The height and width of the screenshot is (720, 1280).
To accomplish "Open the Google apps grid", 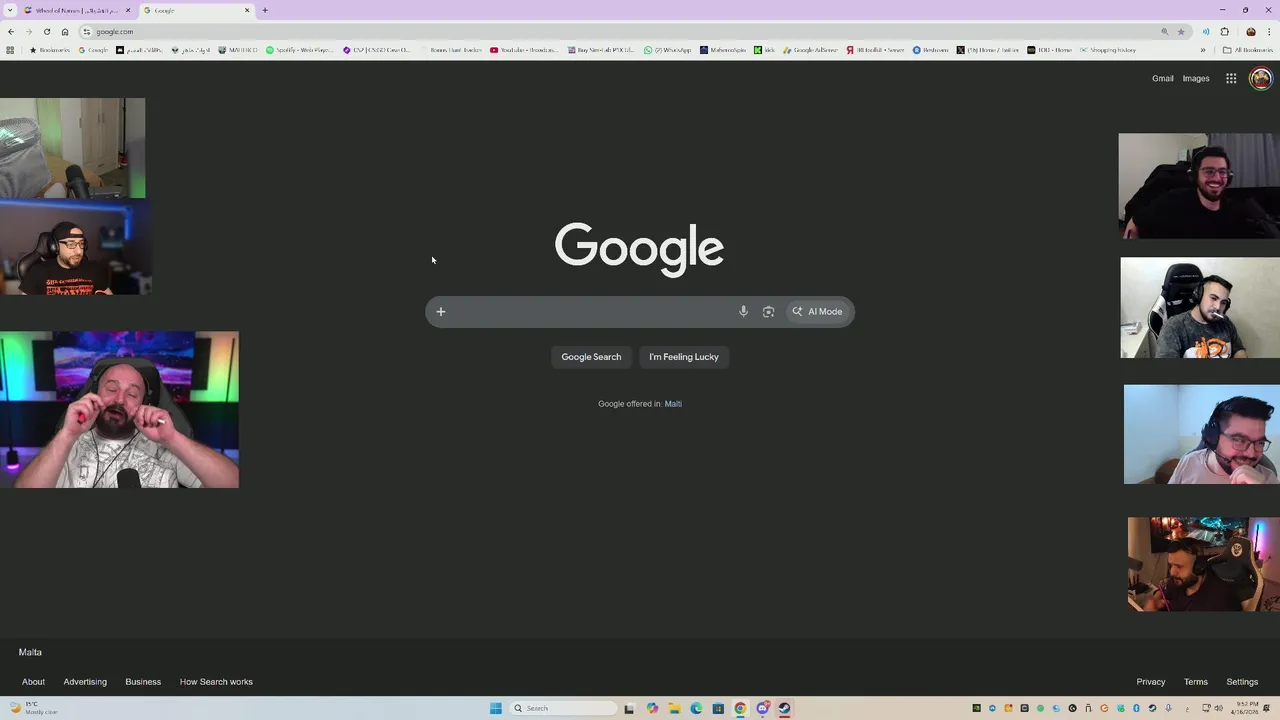I will (x=1231, y=78).
